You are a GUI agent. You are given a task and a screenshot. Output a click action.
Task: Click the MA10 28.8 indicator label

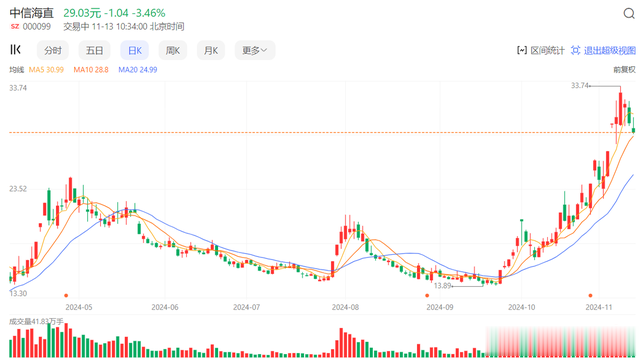91,70
